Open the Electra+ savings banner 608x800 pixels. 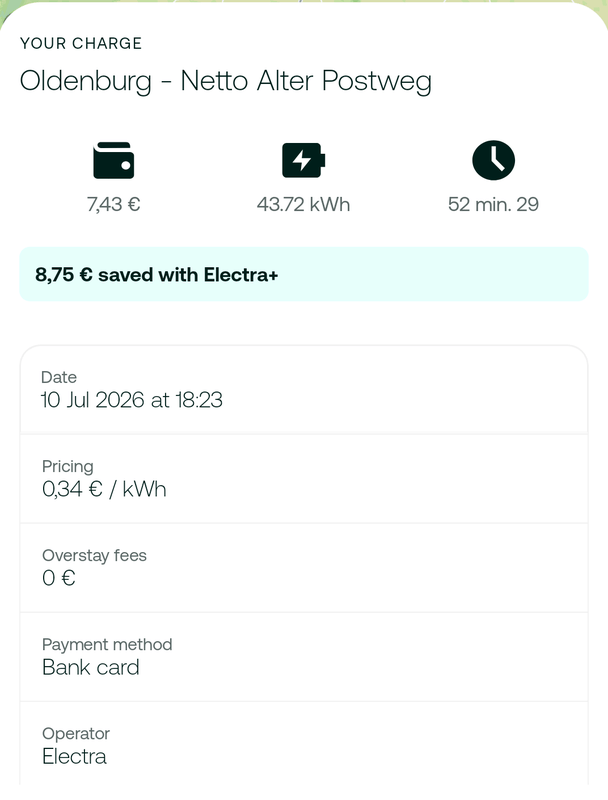(304, 274)
